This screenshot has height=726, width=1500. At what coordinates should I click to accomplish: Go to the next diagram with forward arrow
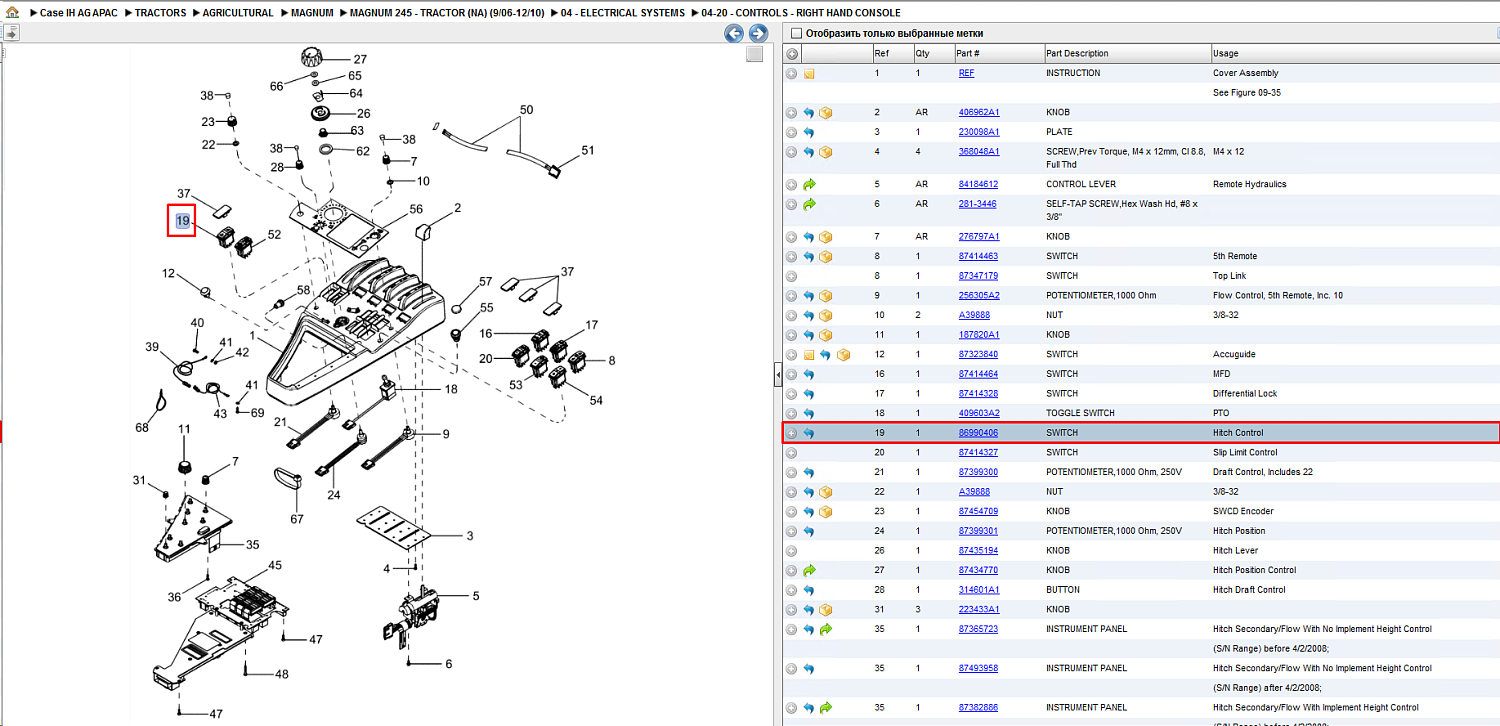tap(758, 33)
